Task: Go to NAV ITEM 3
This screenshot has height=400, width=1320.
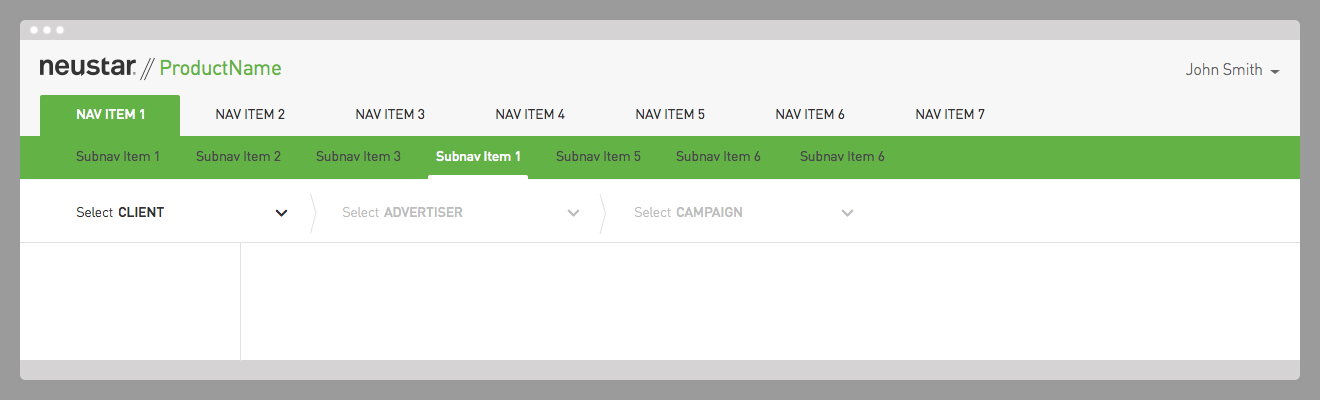Action: pos(390,115)
